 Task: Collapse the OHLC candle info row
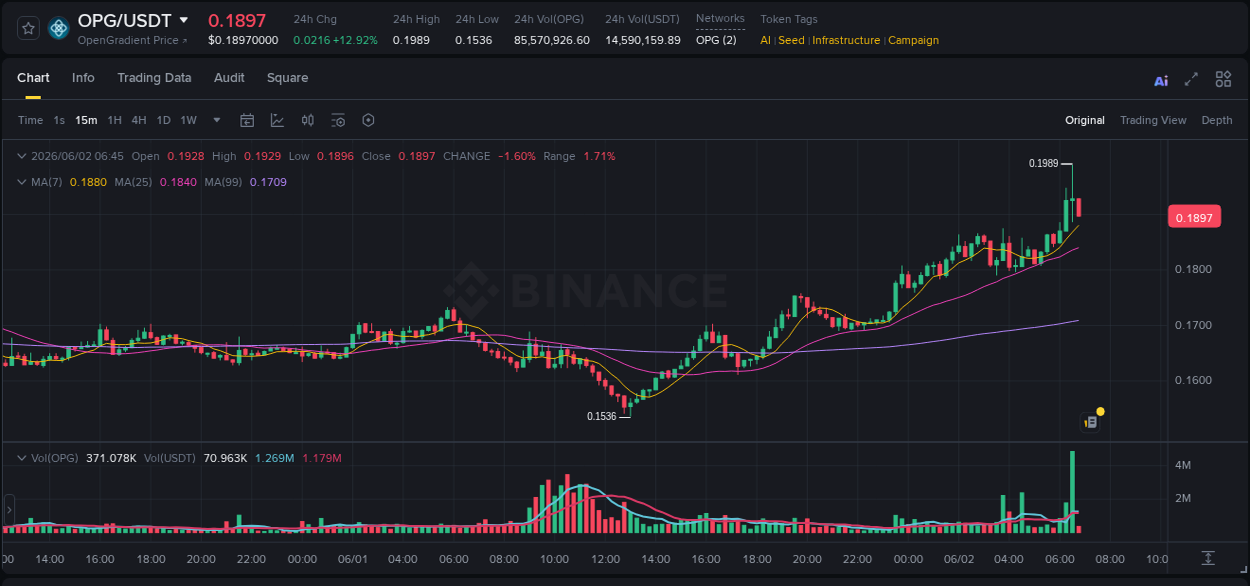click(x=22, y=156)
